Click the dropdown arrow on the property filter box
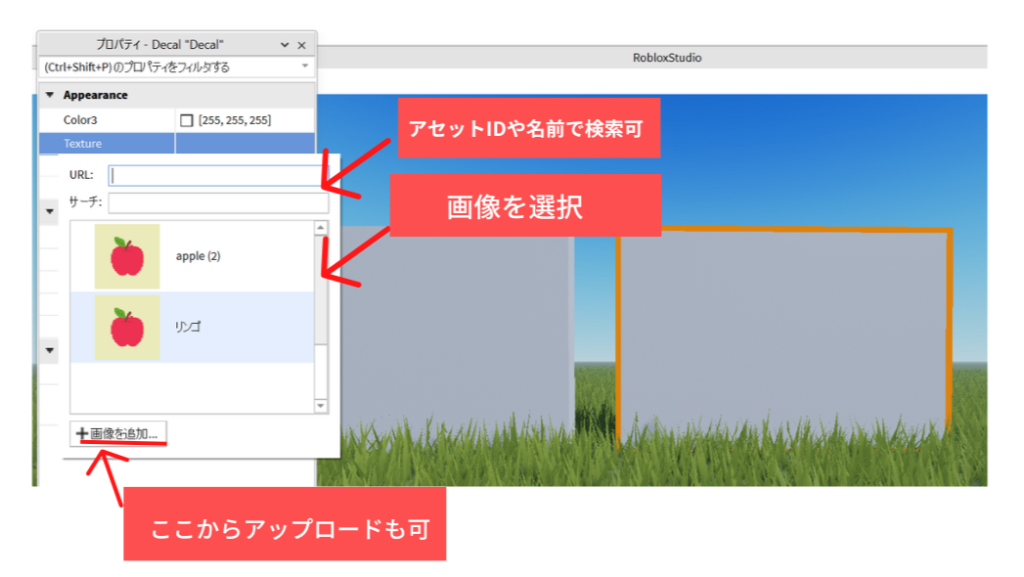 [x=305, y=65]
